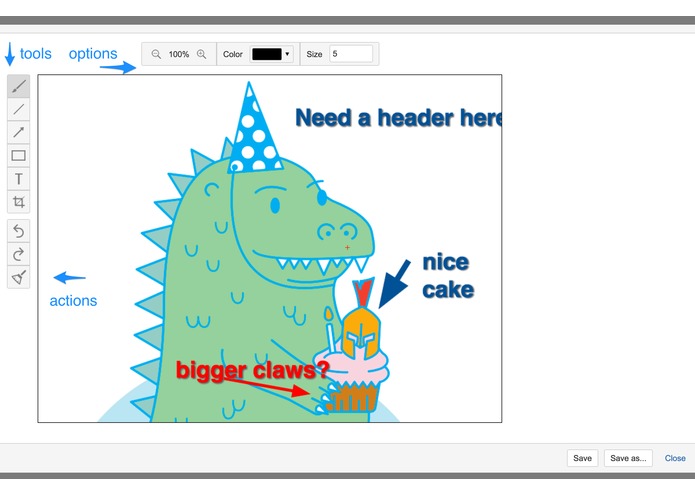Viewport: 695px width, 494px height.
Task: Clear all annotations with broom icon
Action: tap(19, 277)
